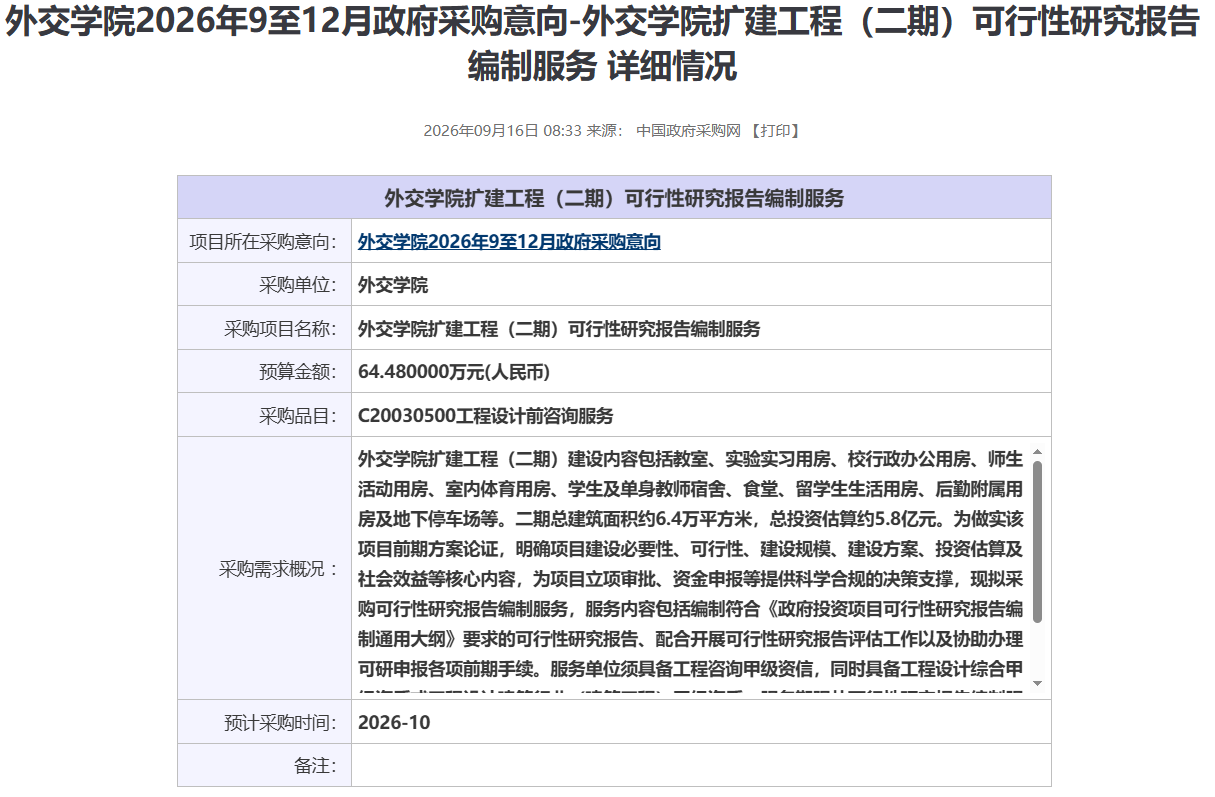Click the 采购需求概况 label cell
Image resolution: width=1215 pixels, height=797 pixels.
pos(264,569)
